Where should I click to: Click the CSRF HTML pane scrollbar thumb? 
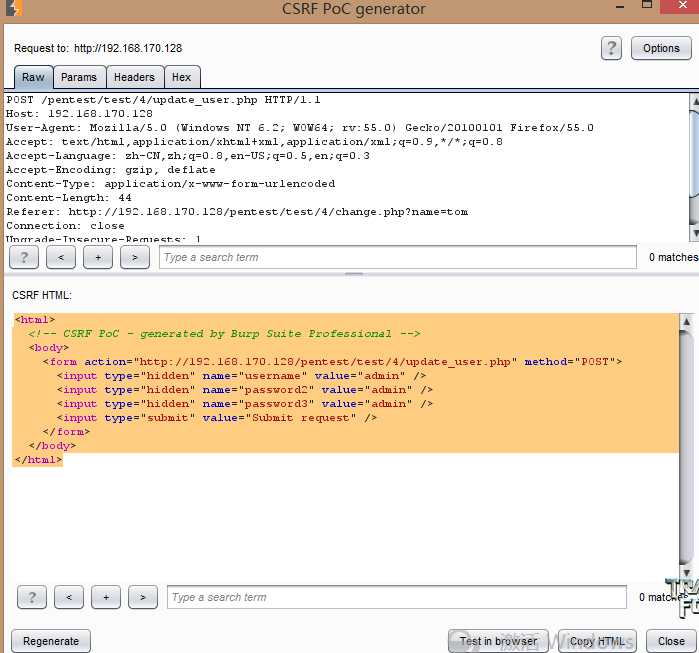pyautogui.click(x=687, y=448)
